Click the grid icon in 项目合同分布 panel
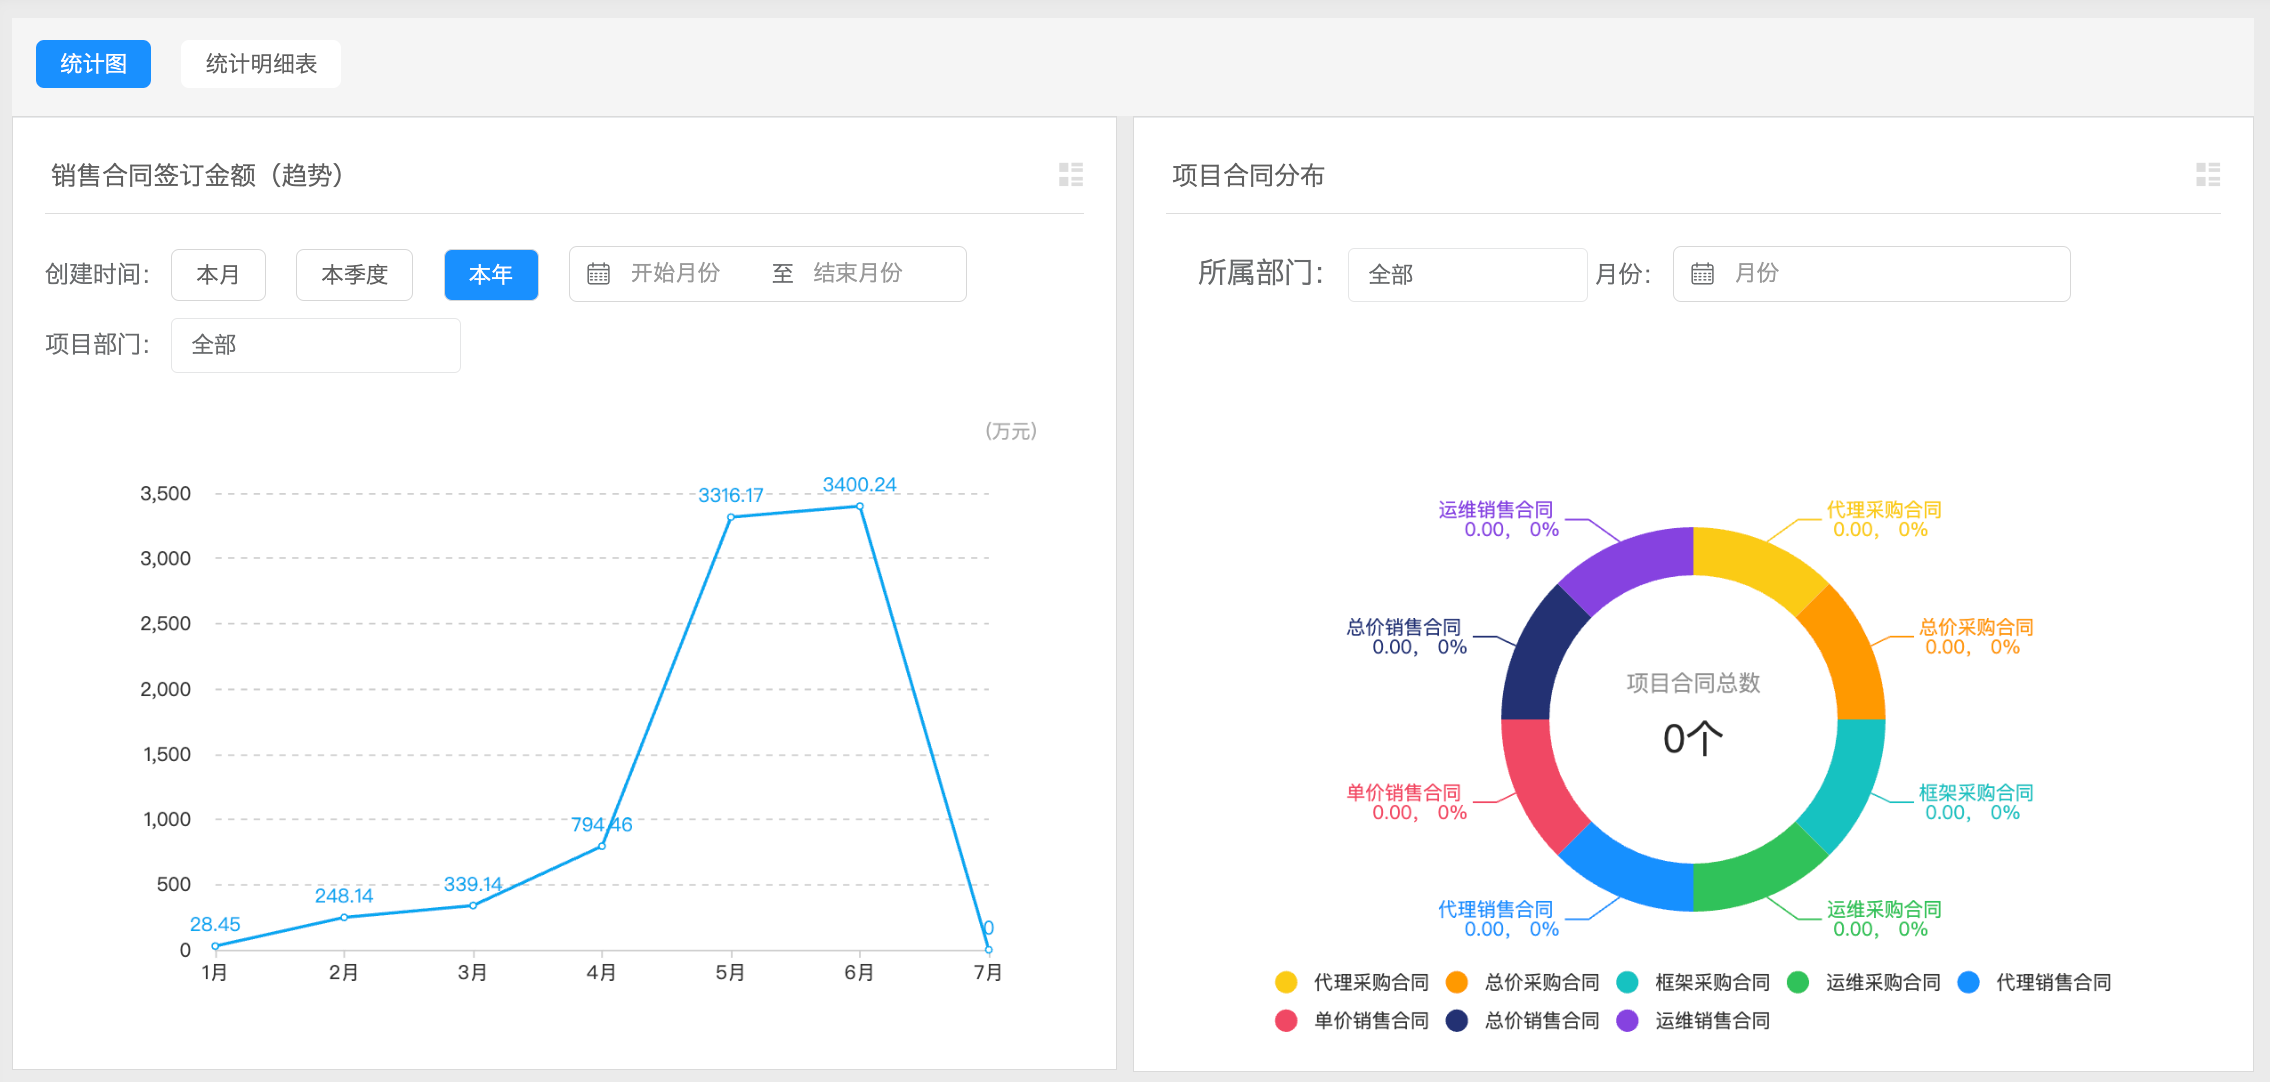The image size is (2270, 1082). 2208,175
